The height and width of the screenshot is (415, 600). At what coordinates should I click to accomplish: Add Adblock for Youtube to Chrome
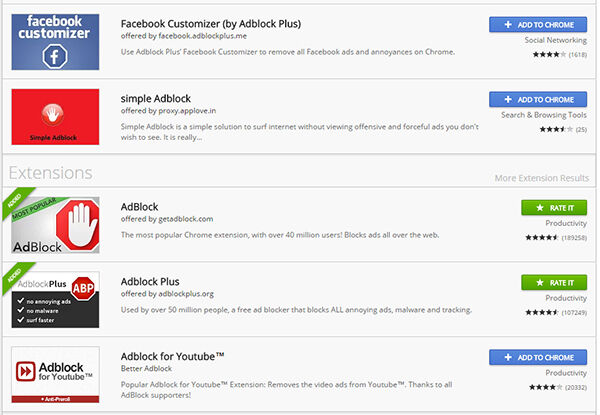538,357
